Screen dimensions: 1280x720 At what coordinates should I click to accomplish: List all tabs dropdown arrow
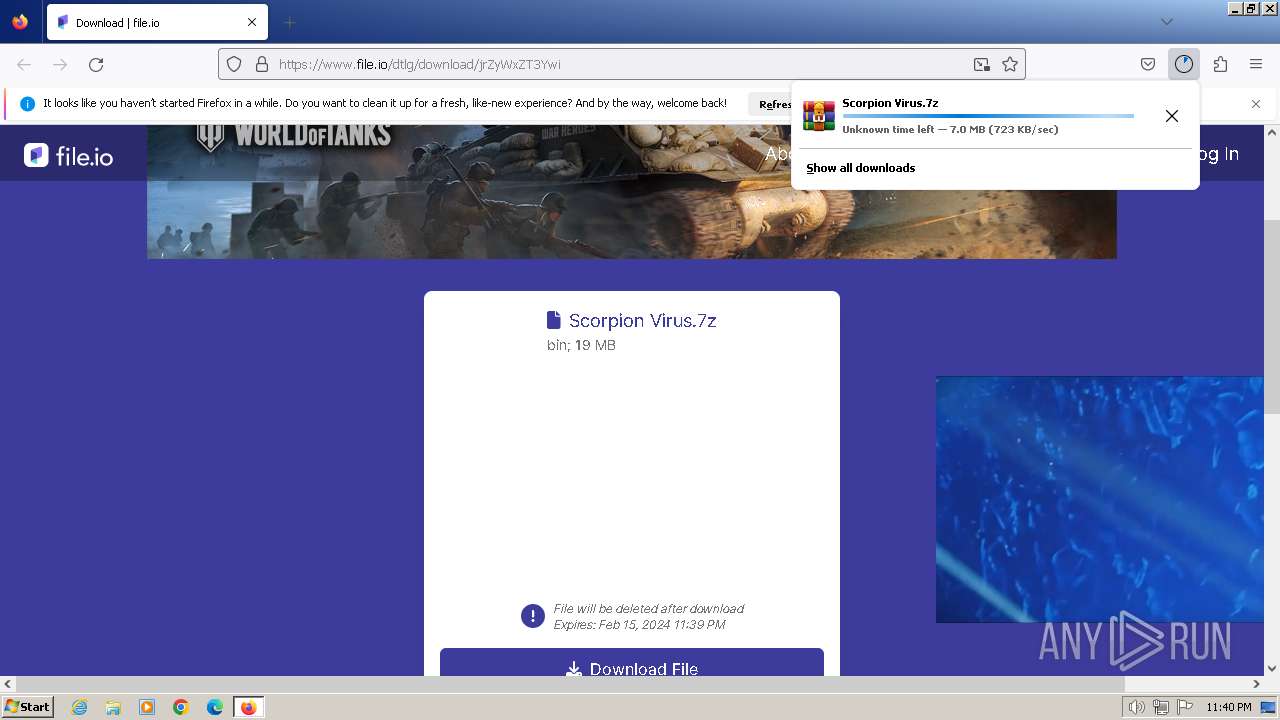[1166, 22]
